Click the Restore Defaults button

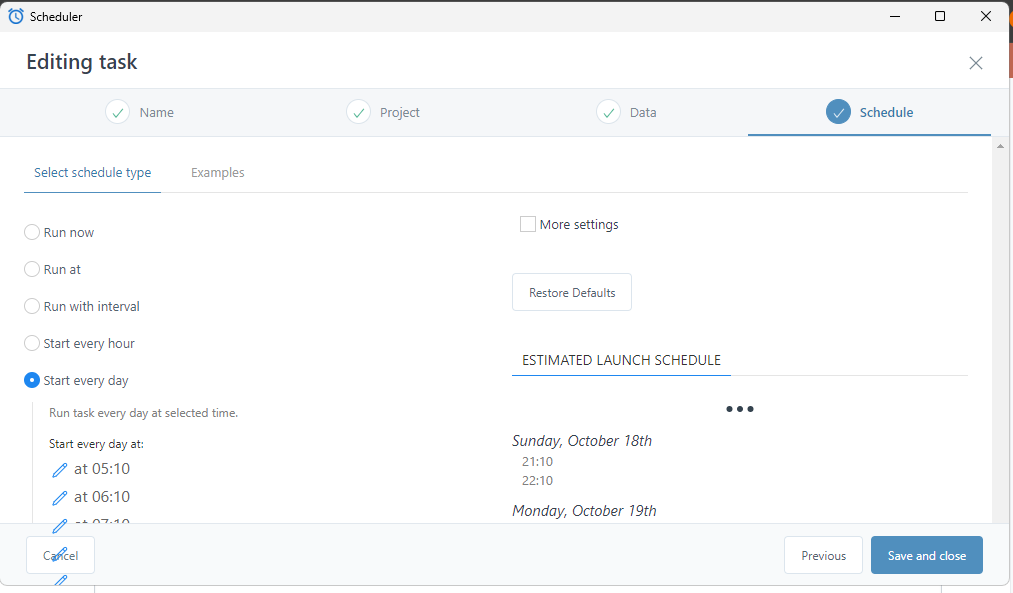point(572,293)
